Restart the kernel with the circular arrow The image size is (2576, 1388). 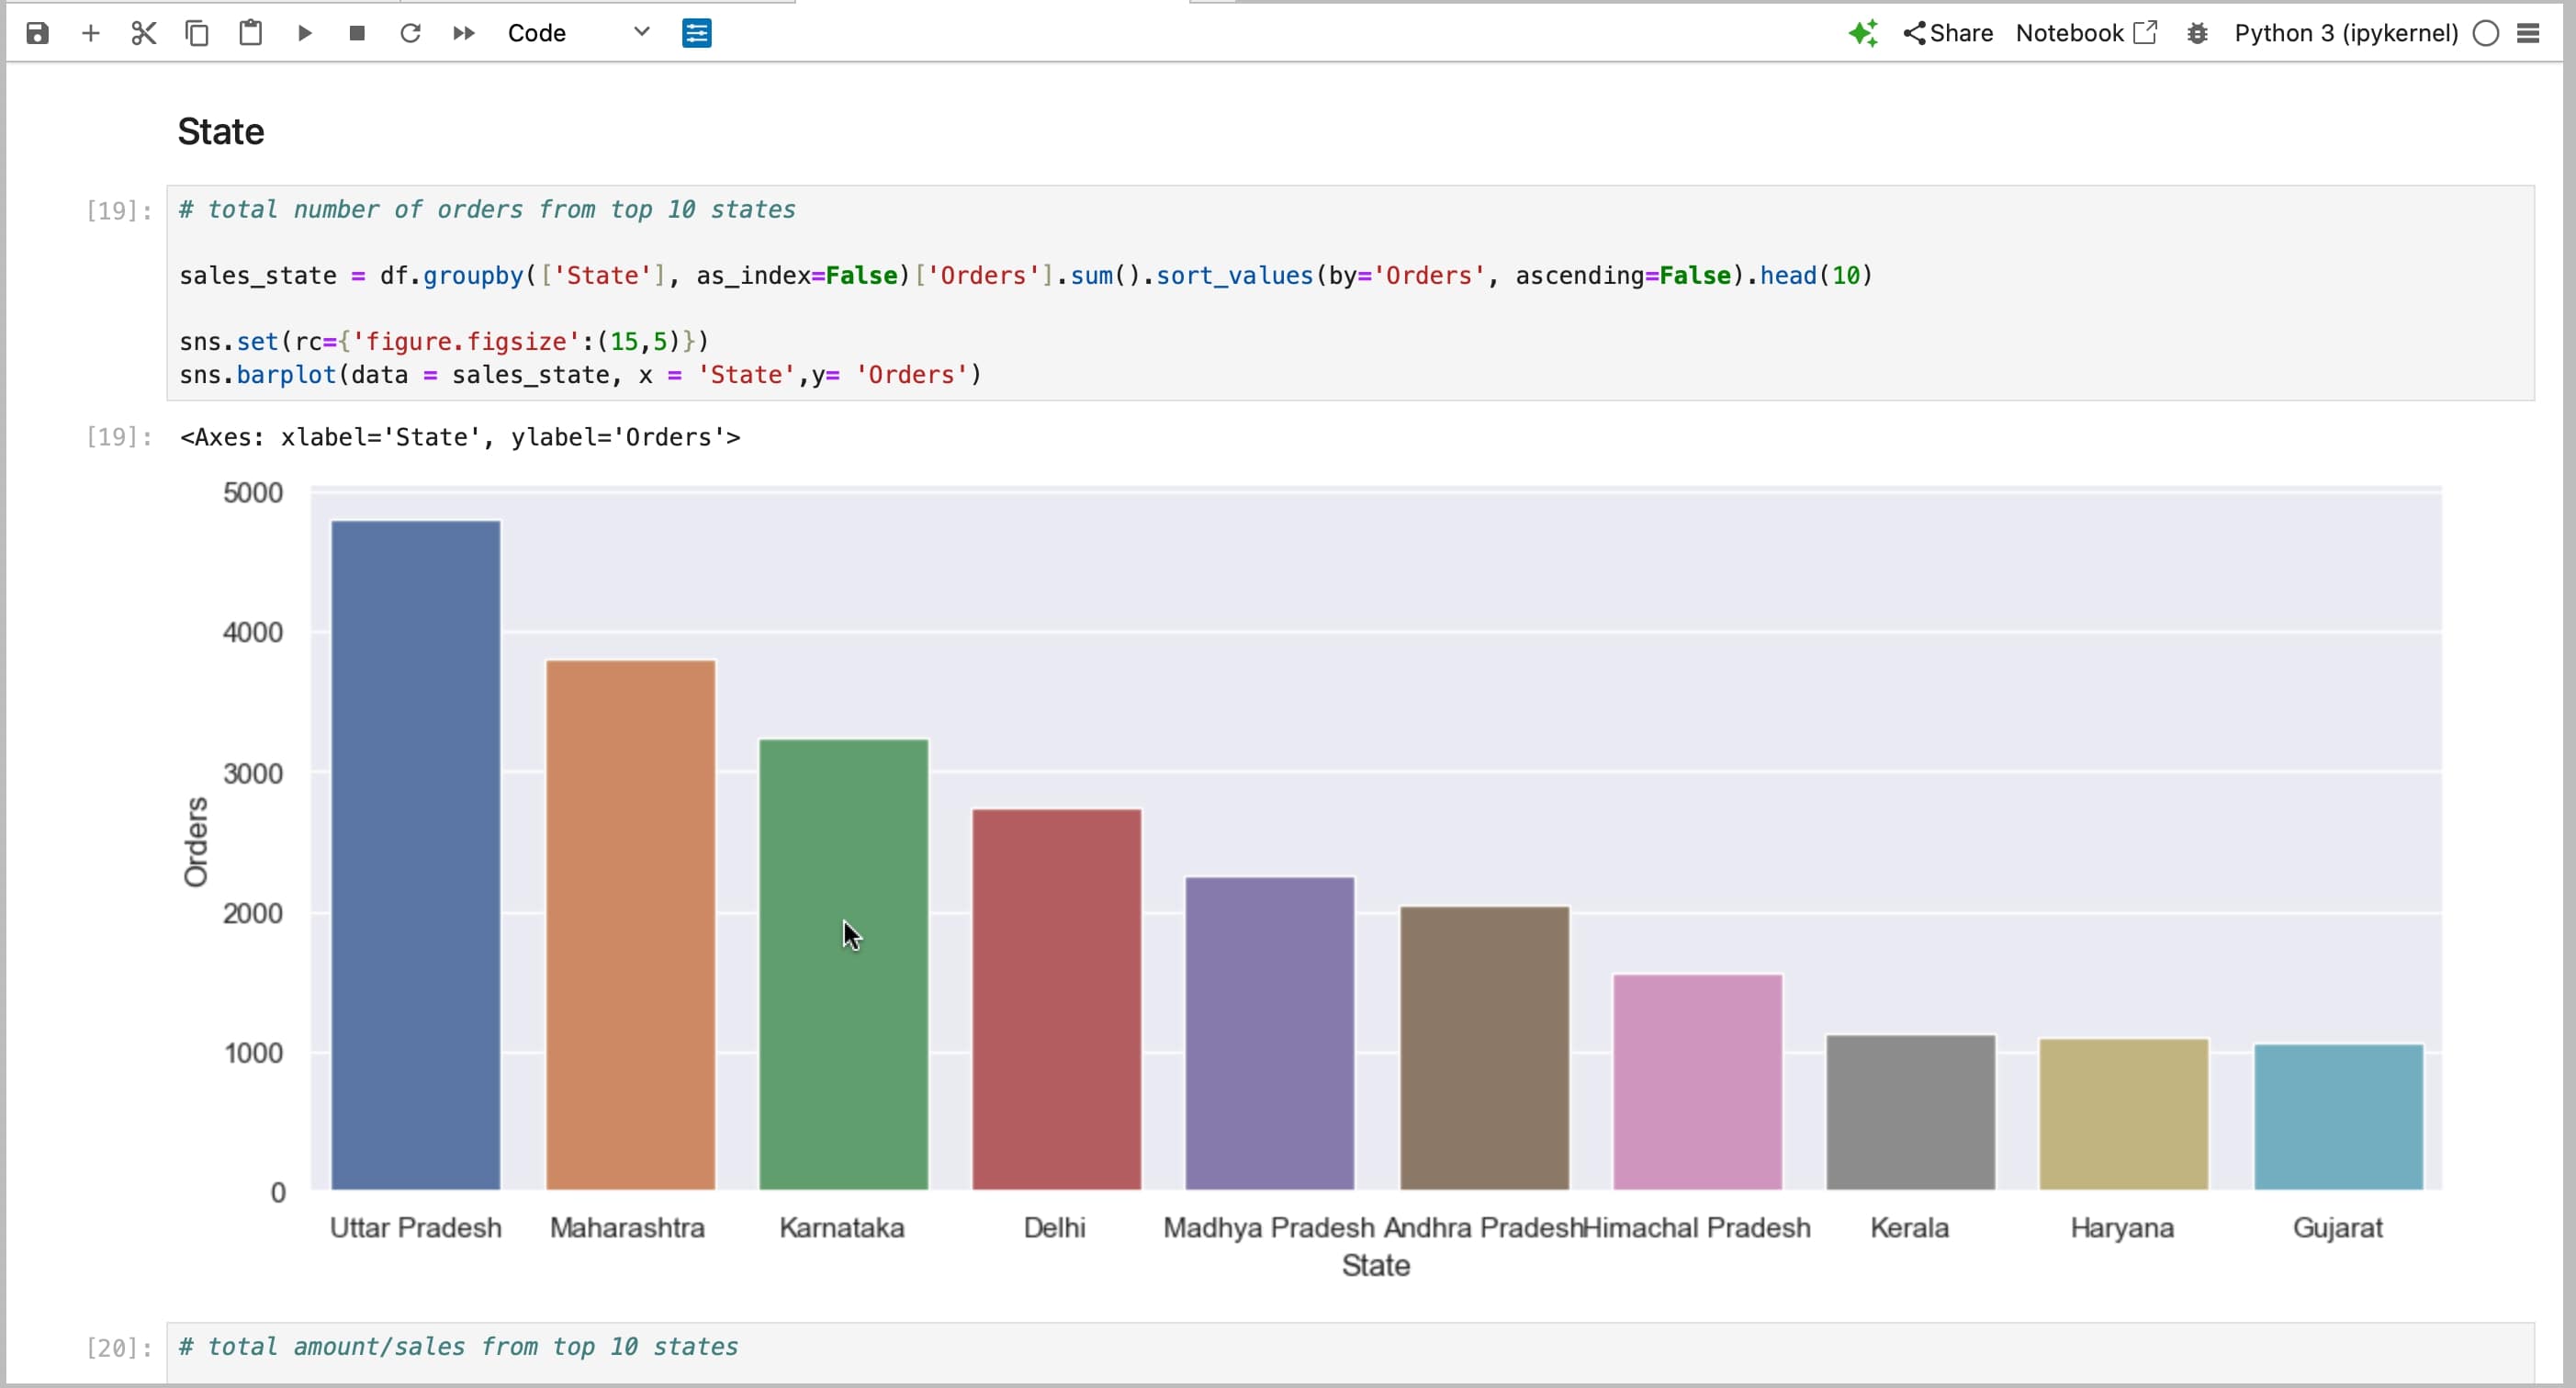coord(410,33)
